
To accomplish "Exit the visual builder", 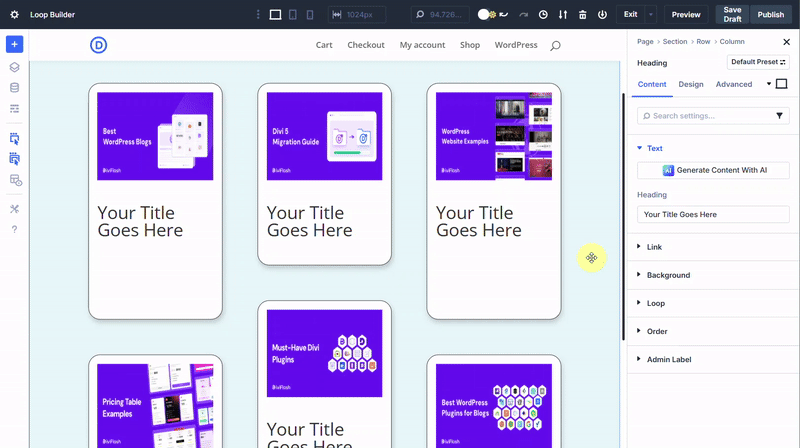I will click(631, 14).
